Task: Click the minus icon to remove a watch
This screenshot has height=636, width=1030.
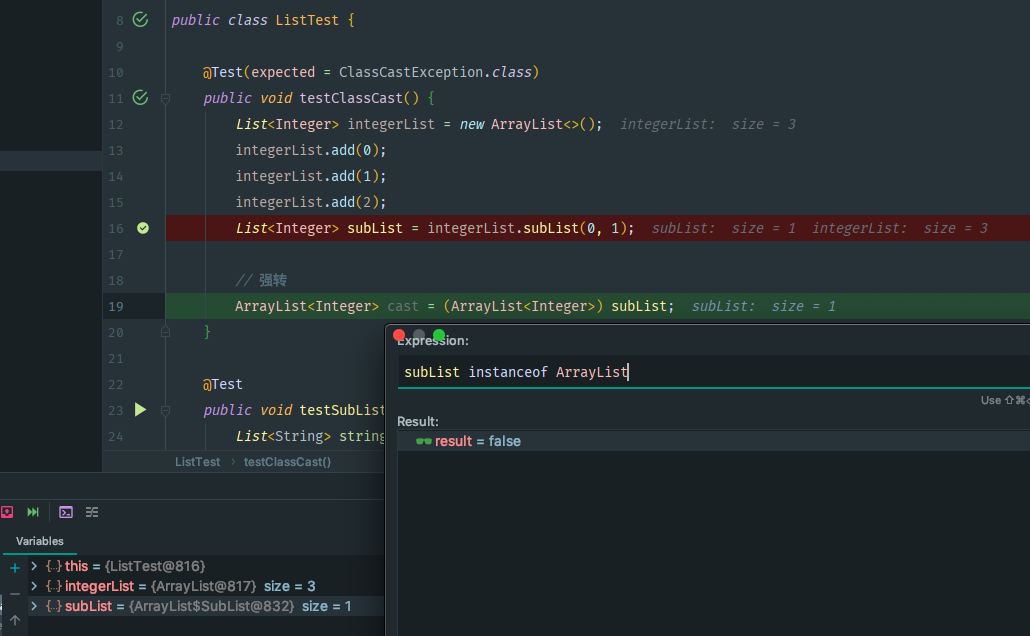Action: point(15,594)
